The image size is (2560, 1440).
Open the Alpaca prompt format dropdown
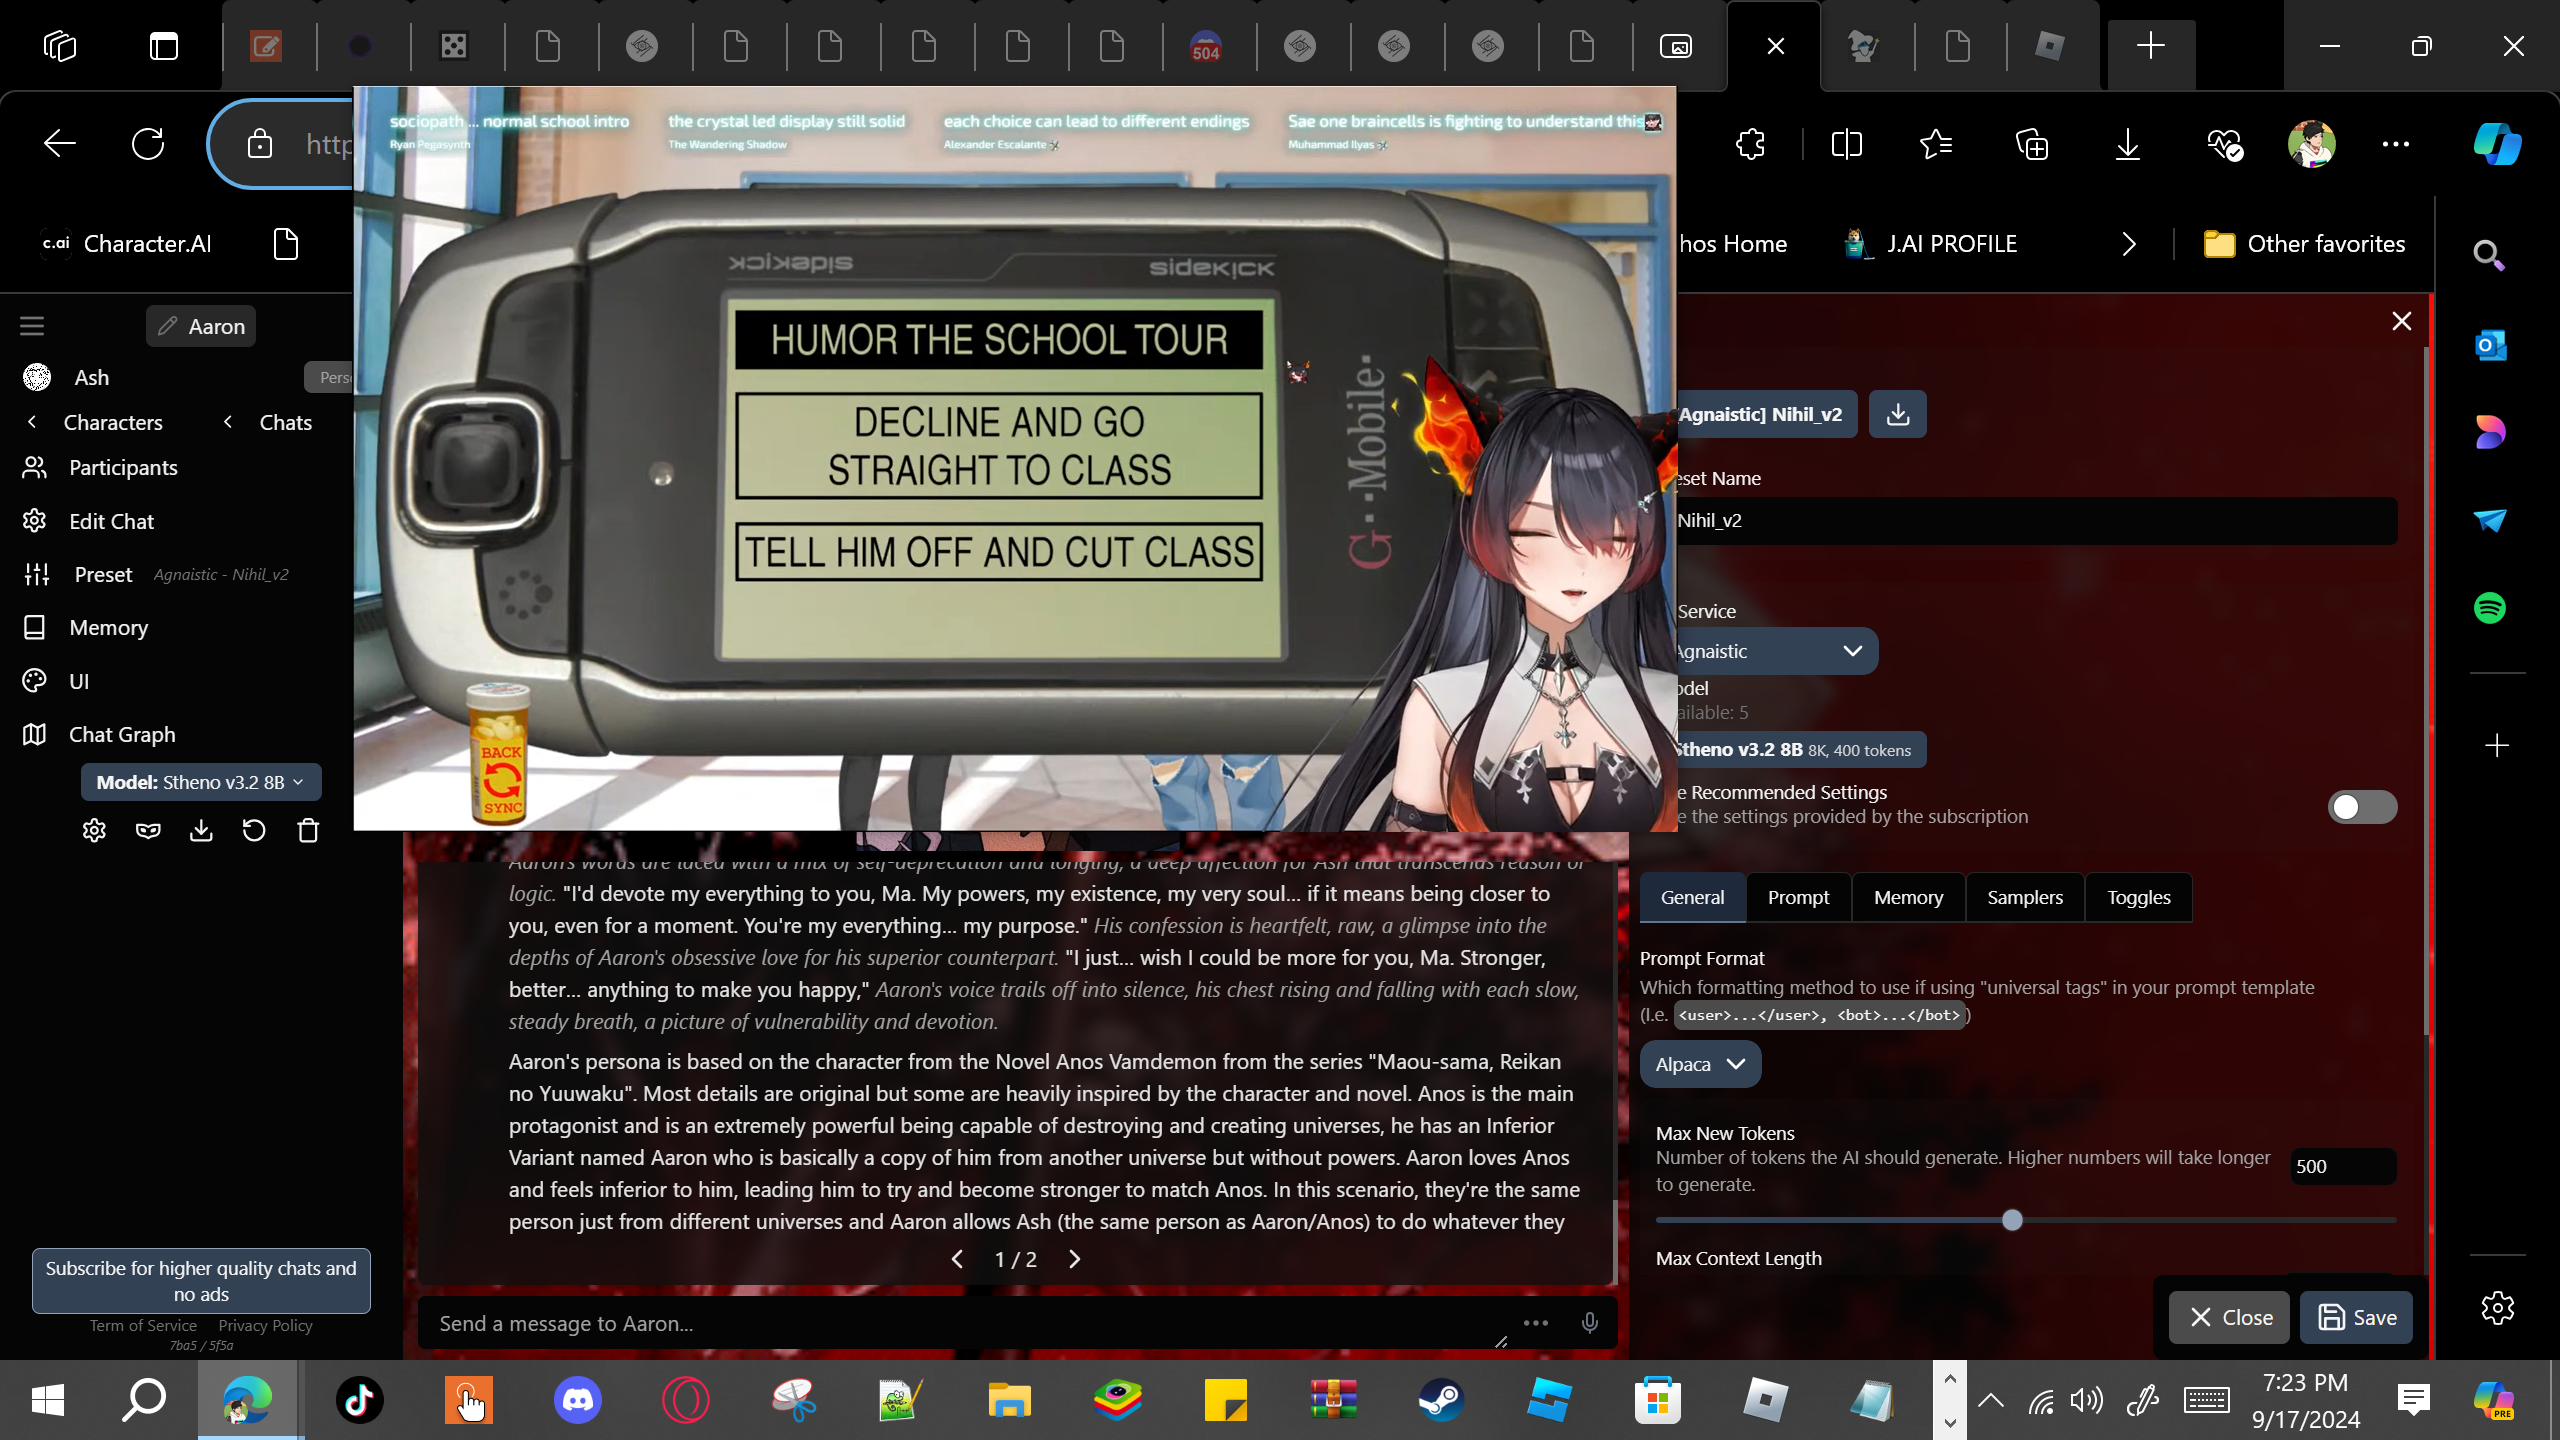click(x=1700, y=1064)
